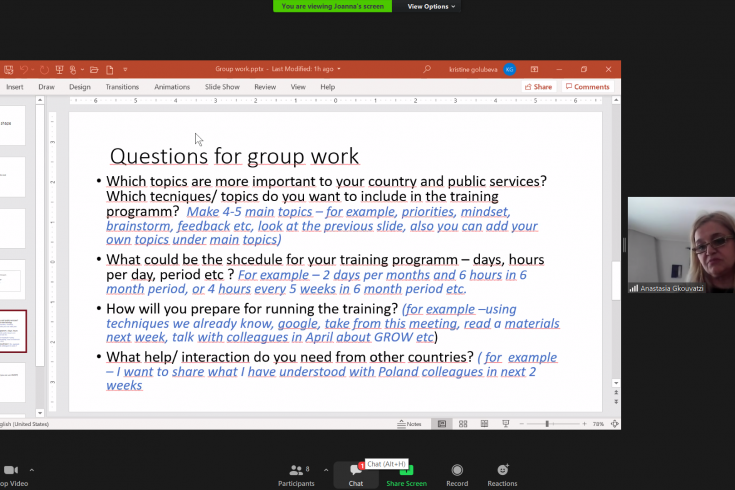Toggle Zoom video camera on or off
Image resolution: width=735 pixels, height=490 pixels.
click(11, 471)
